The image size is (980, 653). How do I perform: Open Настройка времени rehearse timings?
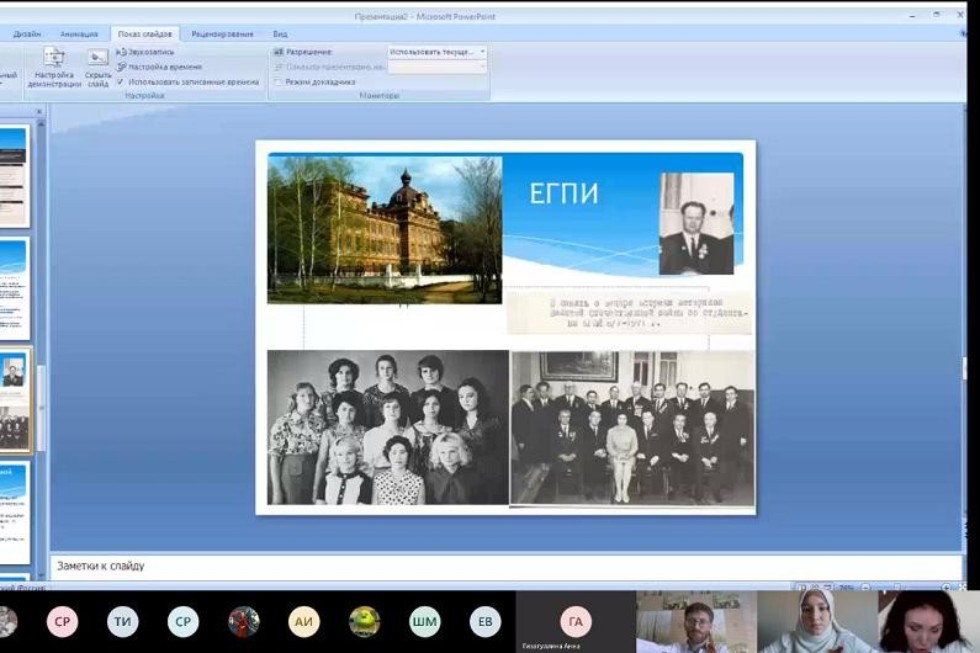pos(158,67)
